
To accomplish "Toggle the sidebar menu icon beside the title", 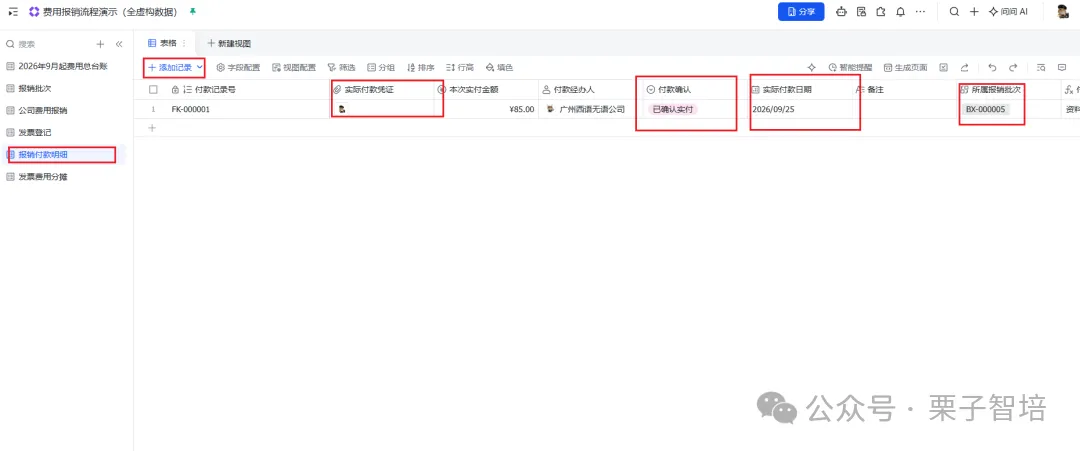I will coord(13,12).
